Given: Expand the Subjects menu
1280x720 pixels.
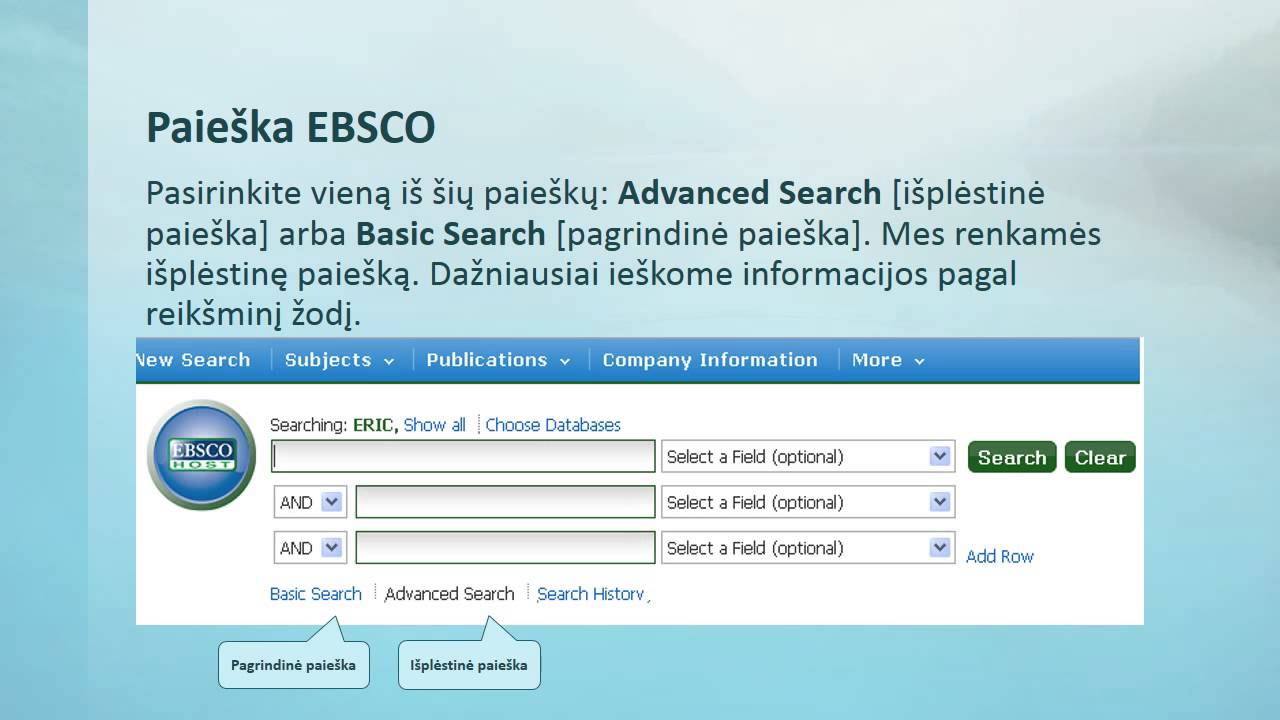Looking at the screenshot, I should tap(339, 360).
